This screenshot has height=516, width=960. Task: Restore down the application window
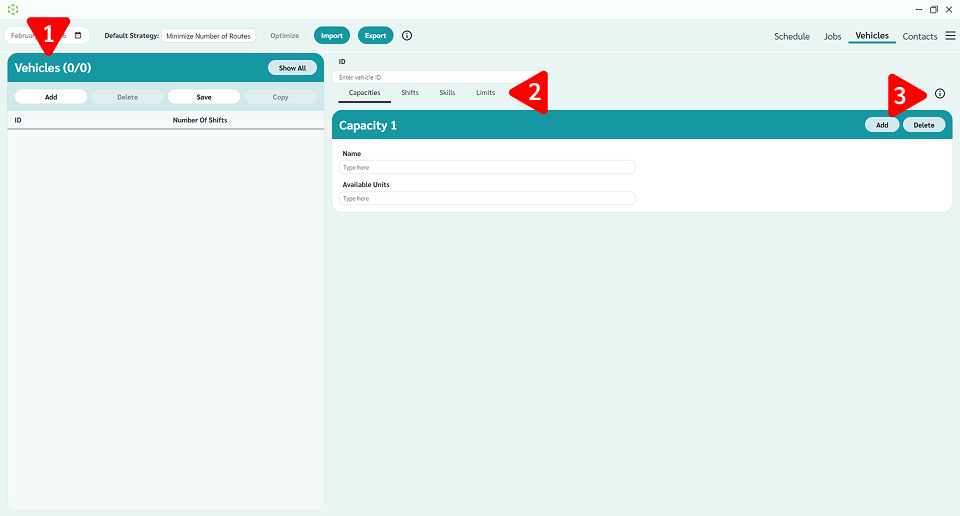tap(933, 9)
